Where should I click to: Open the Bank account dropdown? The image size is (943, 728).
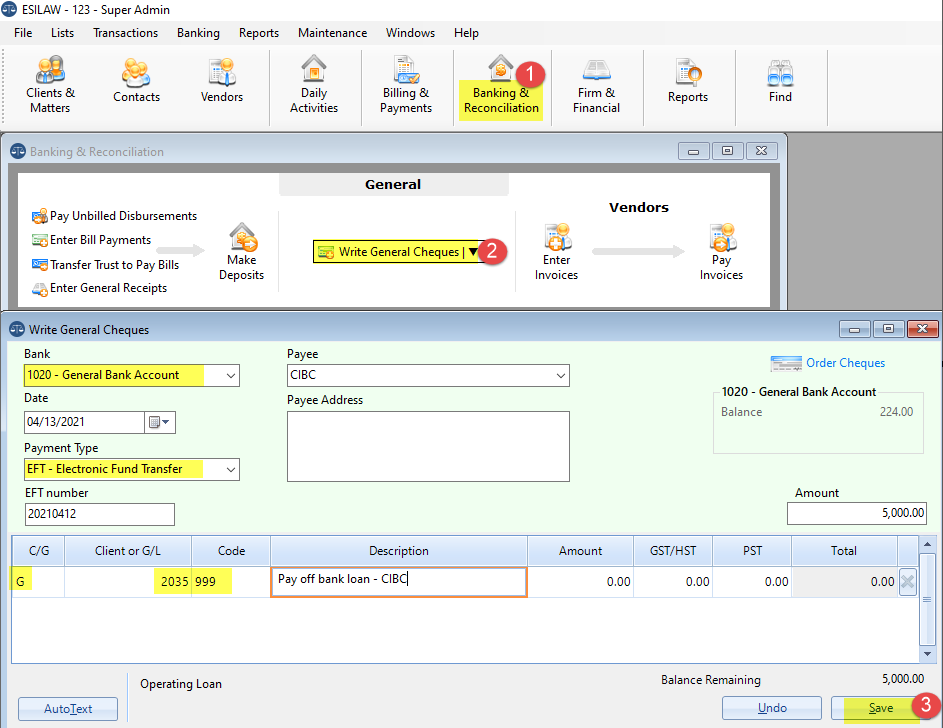pos(230,376)
